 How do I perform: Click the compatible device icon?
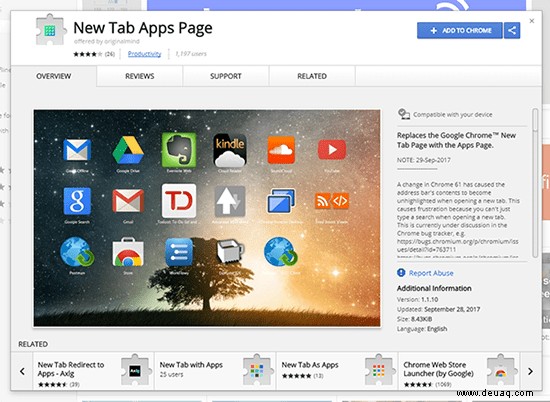coord(404,114)
